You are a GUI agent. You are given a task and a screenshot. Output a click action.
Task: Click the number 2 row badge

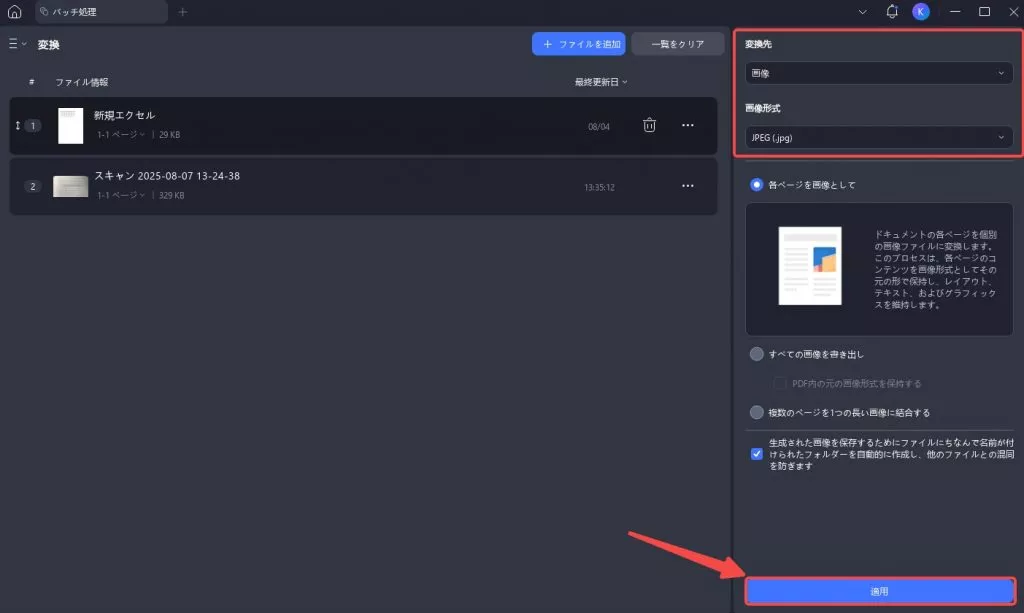point(33,187)
